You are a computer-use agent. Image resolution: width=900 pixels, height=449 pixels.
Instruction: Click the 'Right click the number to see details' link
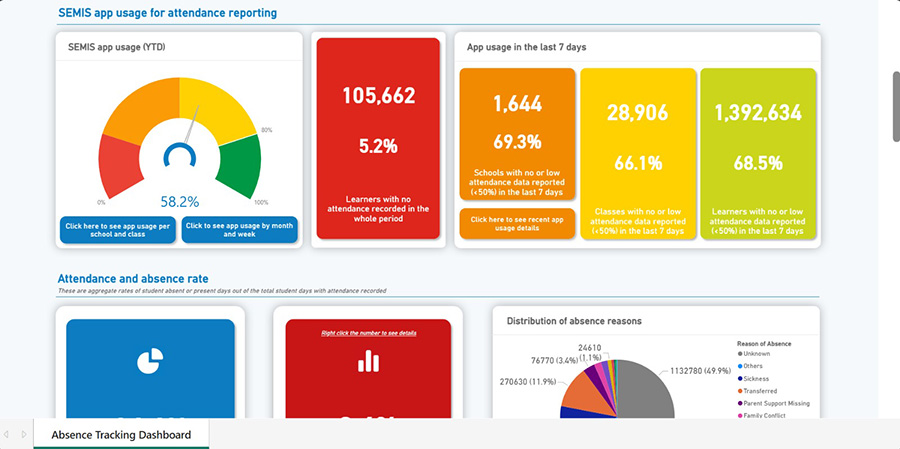click(x=368, y=333)
